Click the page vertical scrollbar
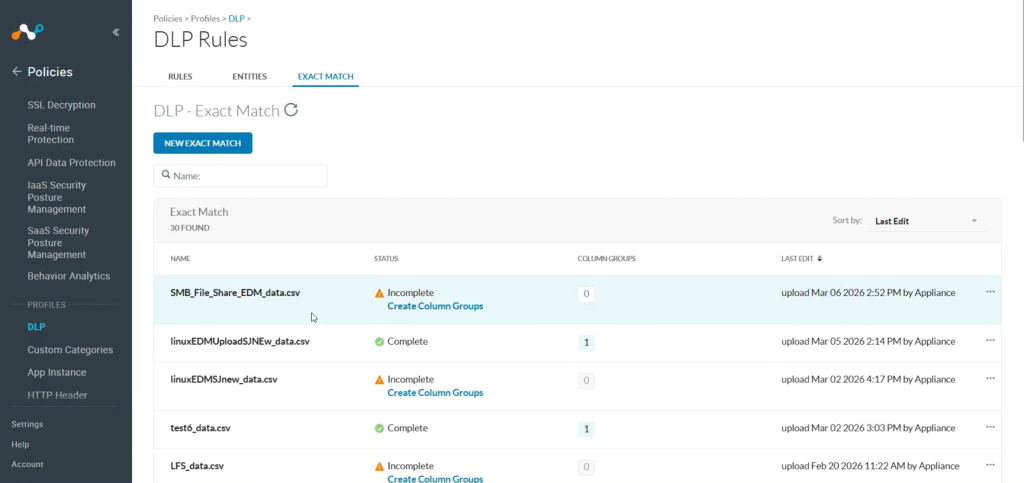Viewport: 1024px width, 483px height. coord(1022,70)
